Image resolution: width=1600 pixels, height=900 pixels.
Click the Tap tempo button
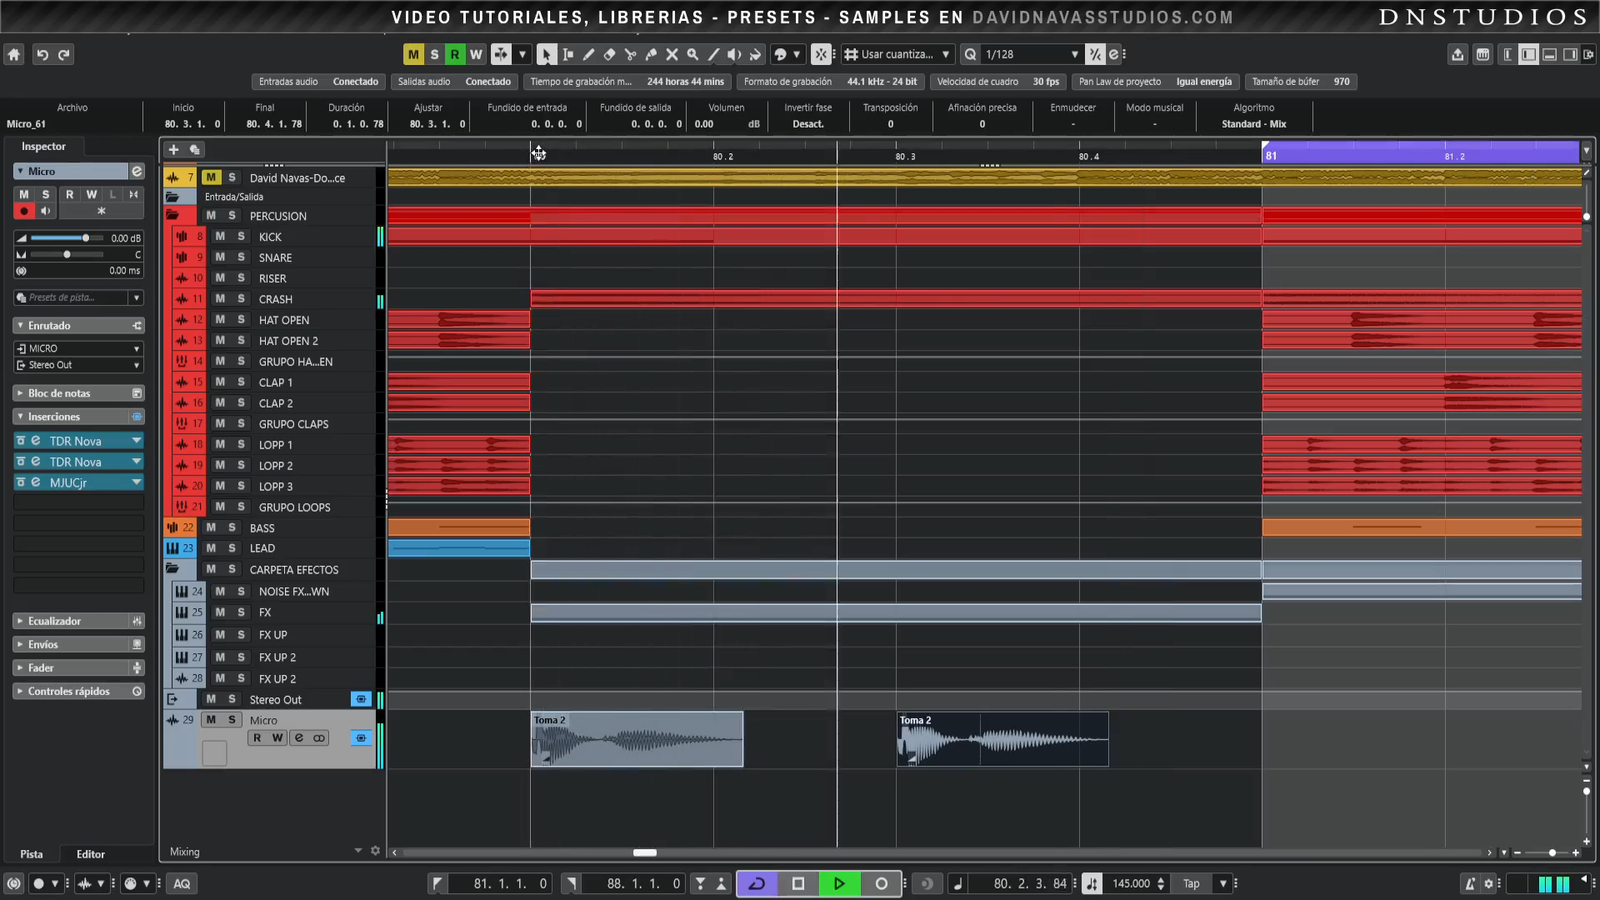1191,883
